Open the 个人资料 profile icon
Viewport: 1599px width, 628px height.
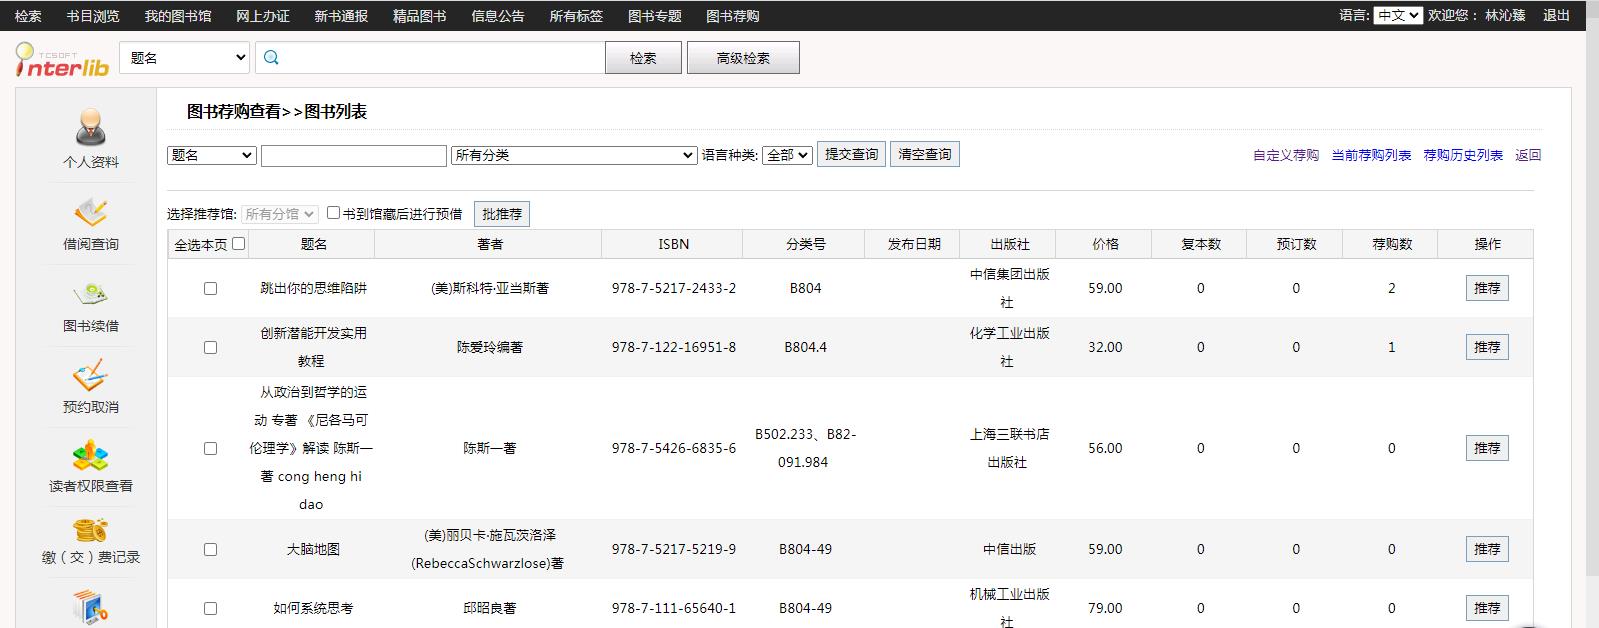(x=91, y=128)
